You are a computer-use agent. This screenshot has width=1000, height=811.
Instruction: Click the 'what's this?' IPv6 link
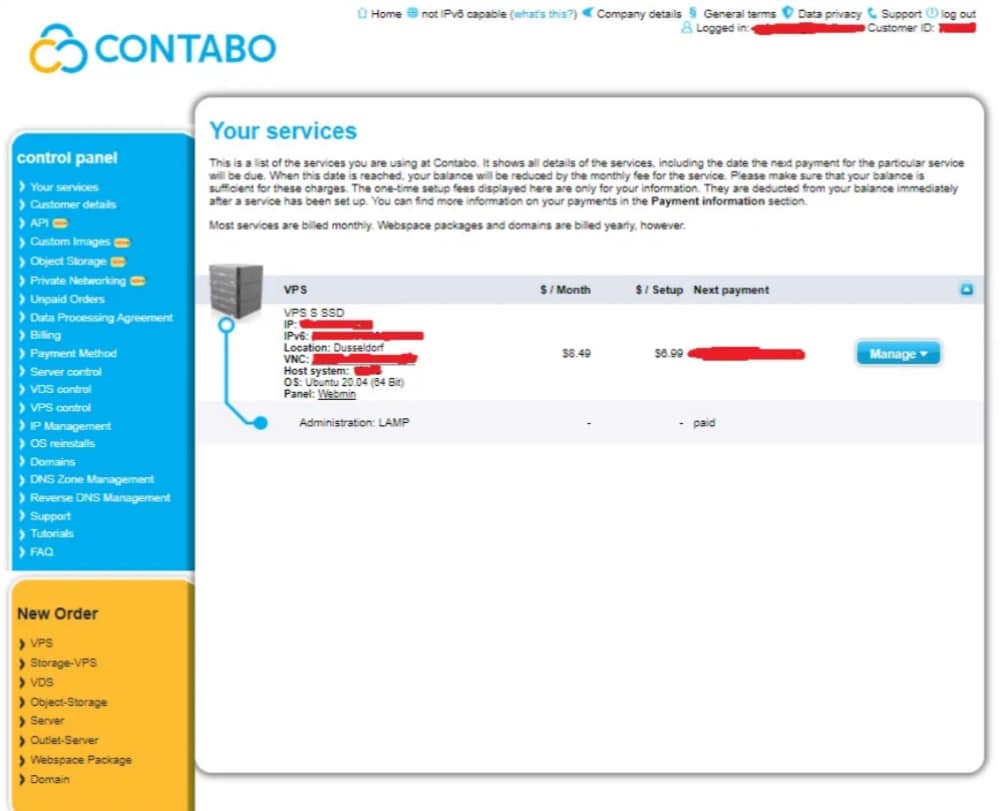coord(543,14)
